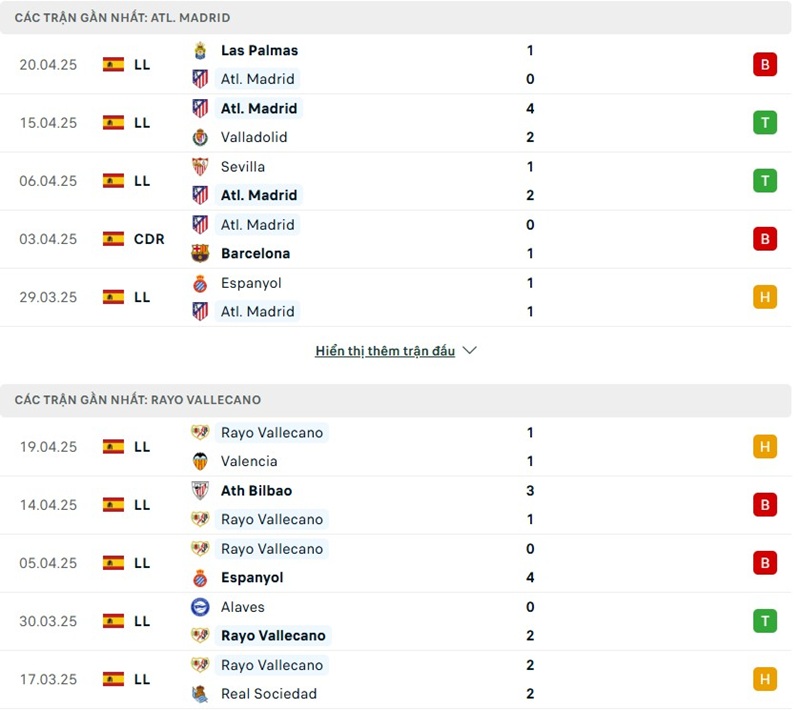Click the Sevilla club crest
Screen dimensions: 800x710
[200, 166]
